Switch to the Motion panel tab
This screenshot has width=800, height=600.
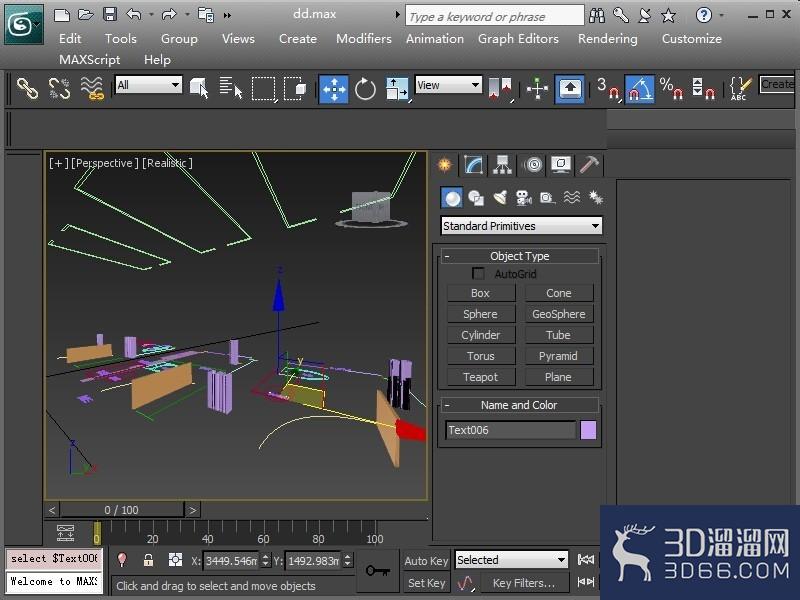pyautogui.click(x=533, y=165)
